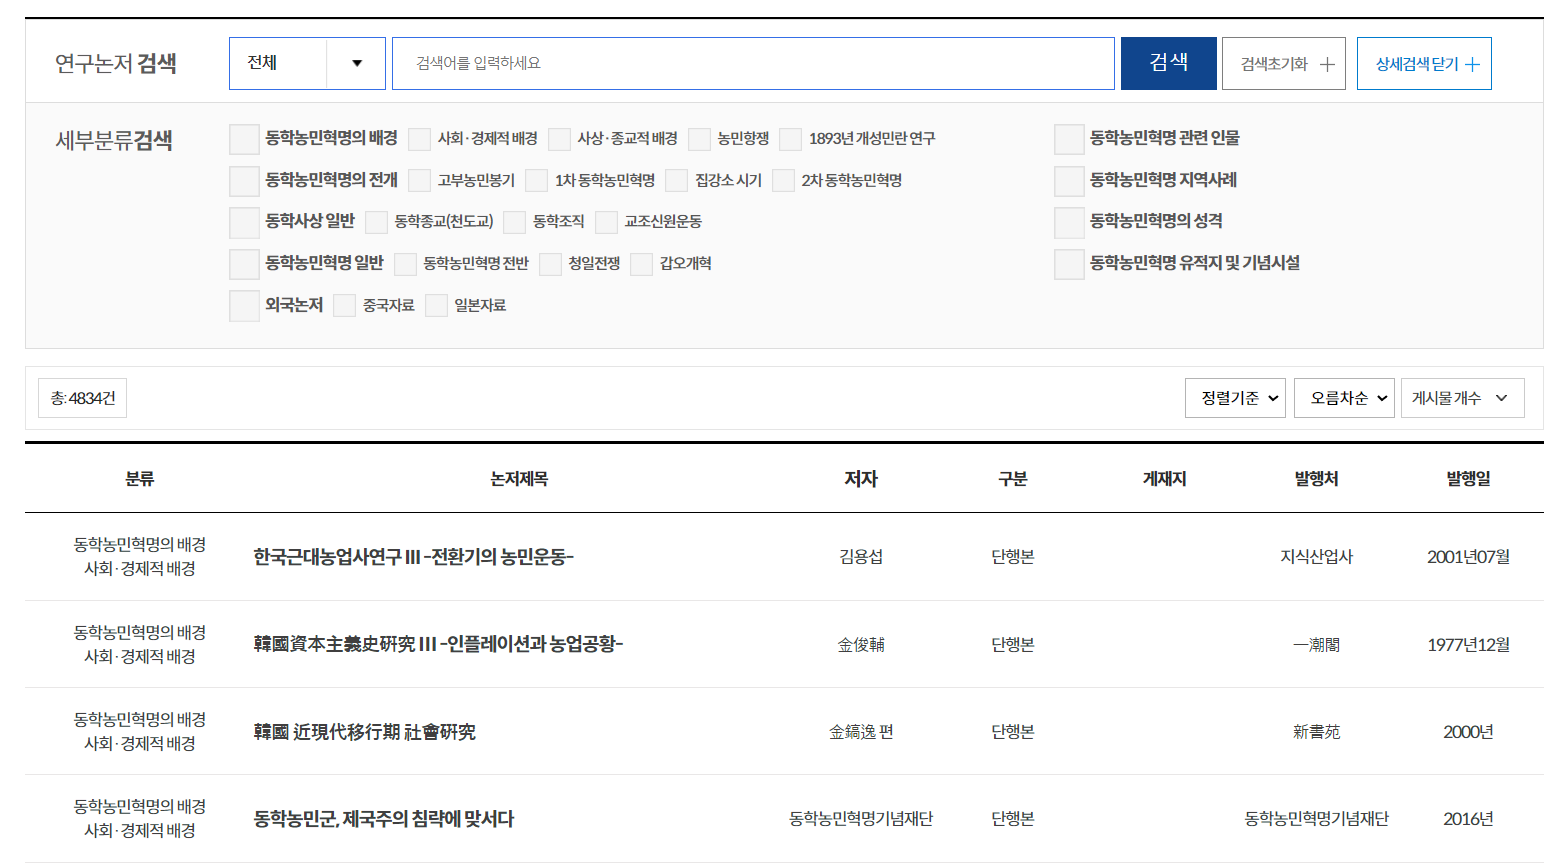Viewport: 1559px width, 867px height.
Task: Click the 논저제목 column header
Action: (519, 479)
